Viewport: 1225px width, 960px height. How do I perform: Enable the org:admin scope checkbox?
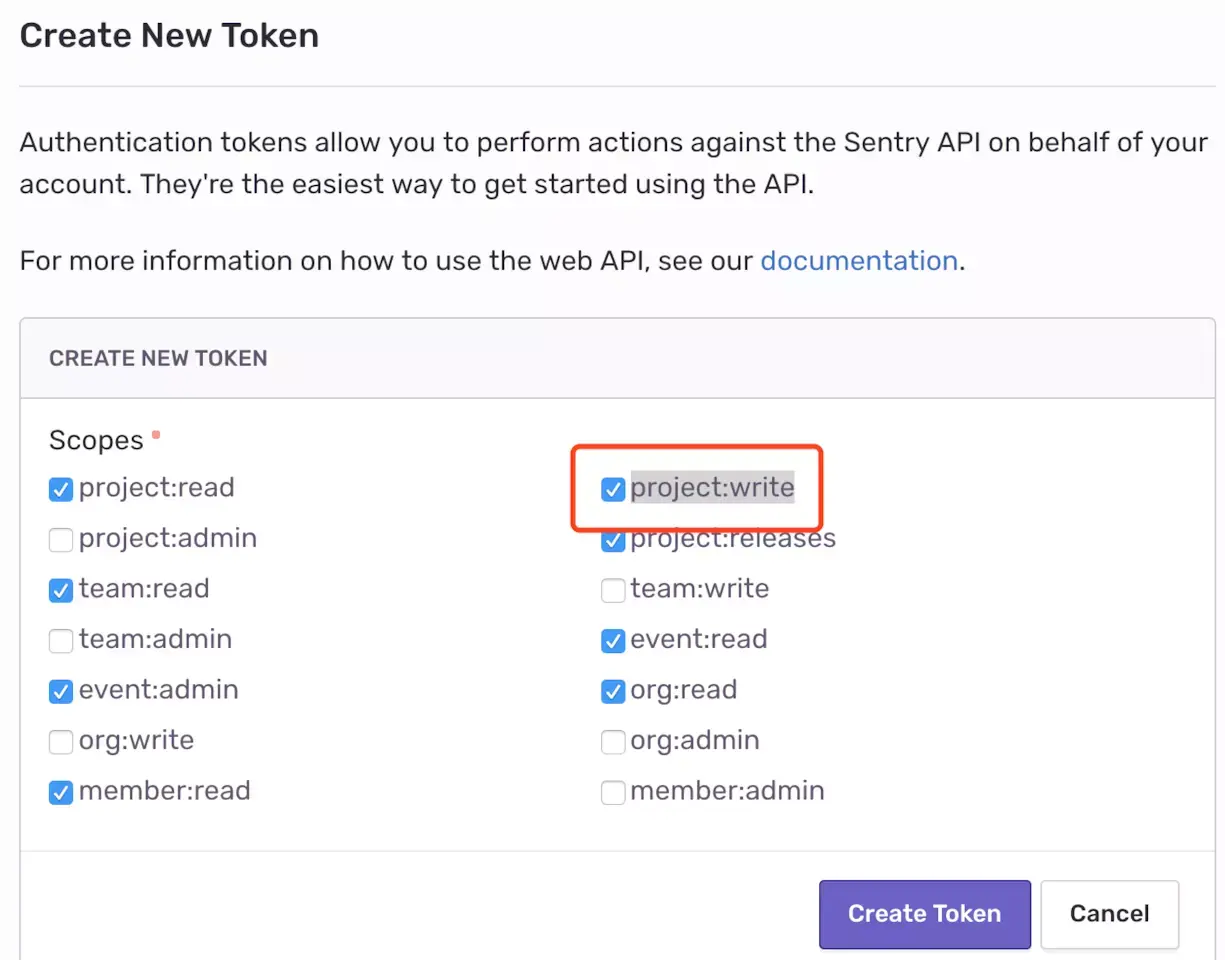click(612, 742)
